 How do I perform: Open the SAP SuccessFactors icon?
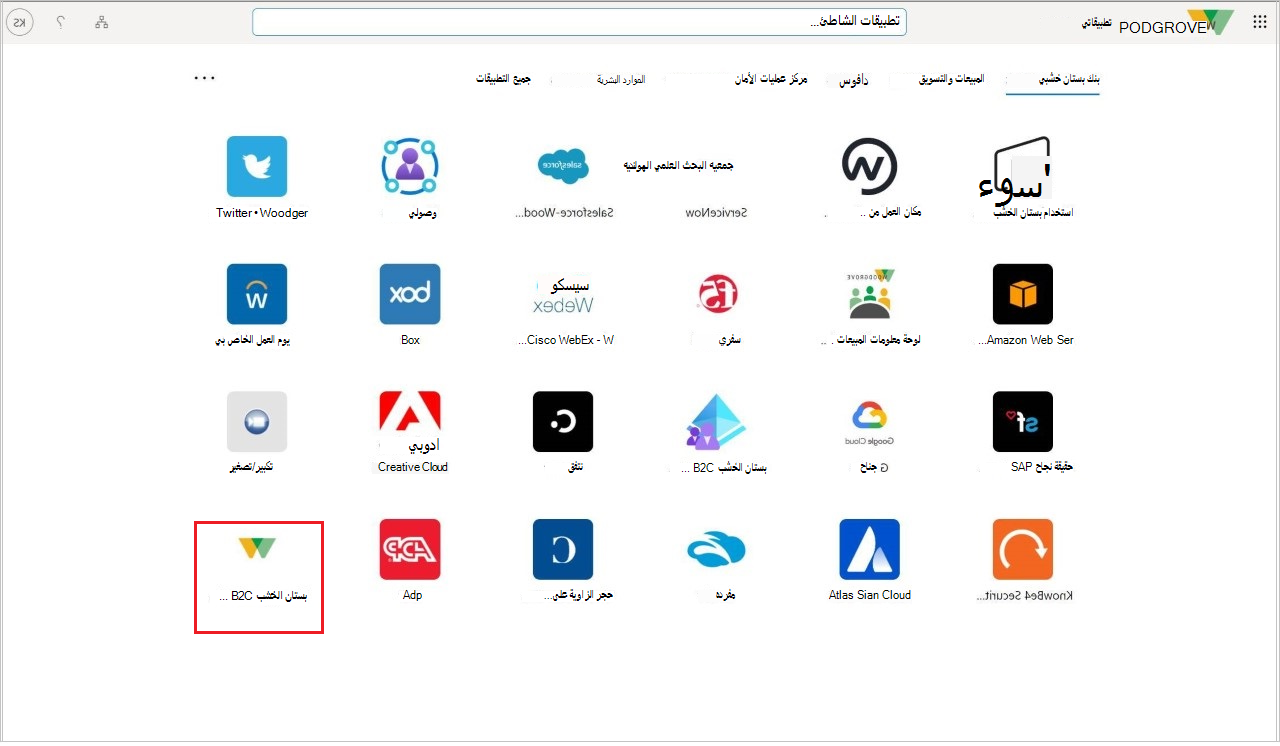click(1023, 421)
